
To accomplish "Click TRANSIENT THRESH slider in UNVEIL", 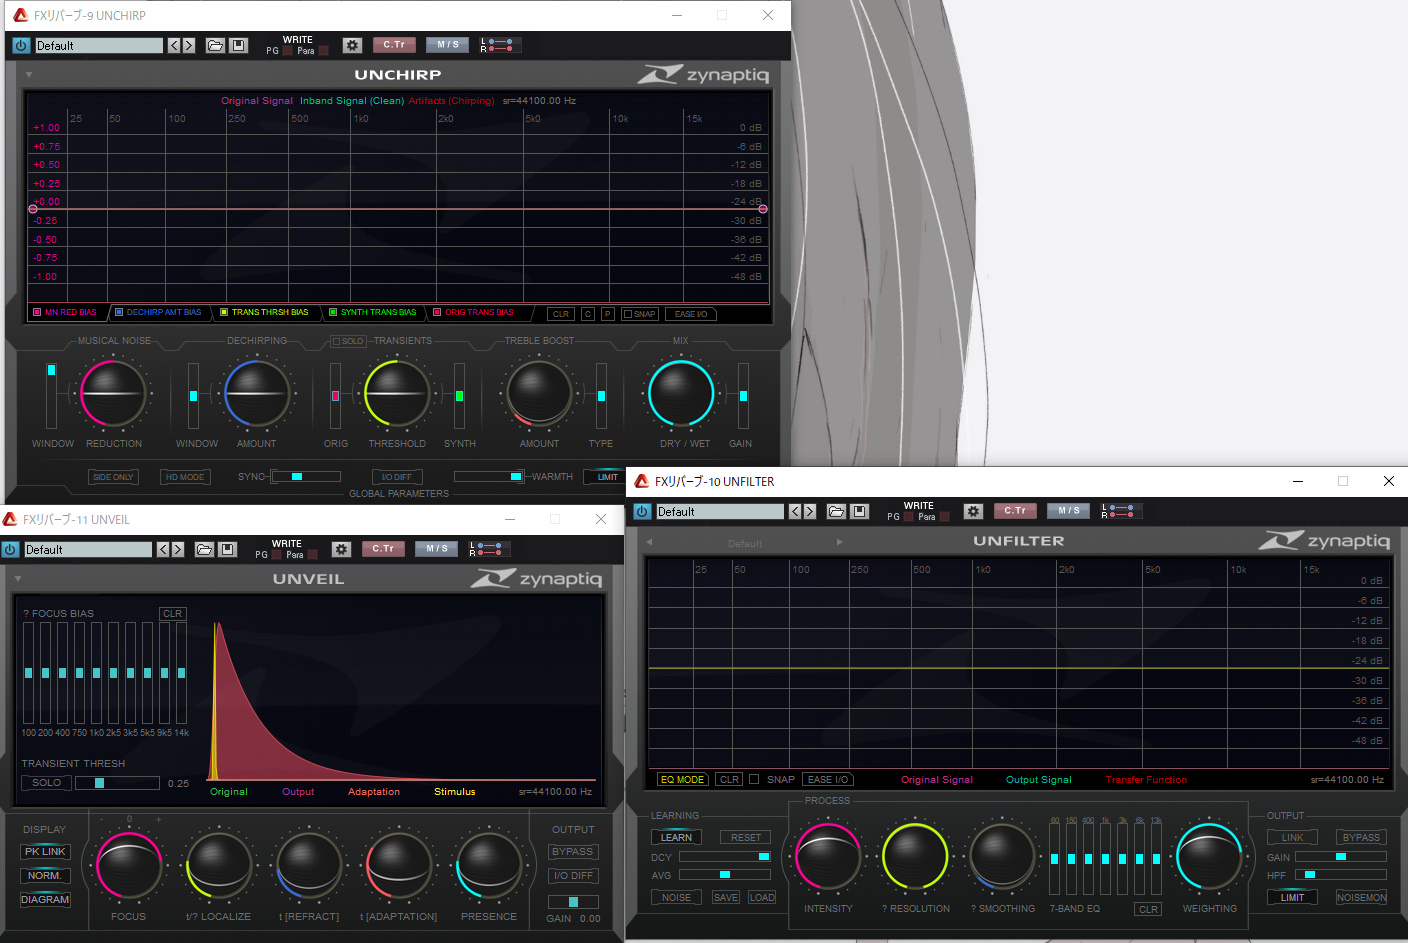I will point(117,783).
